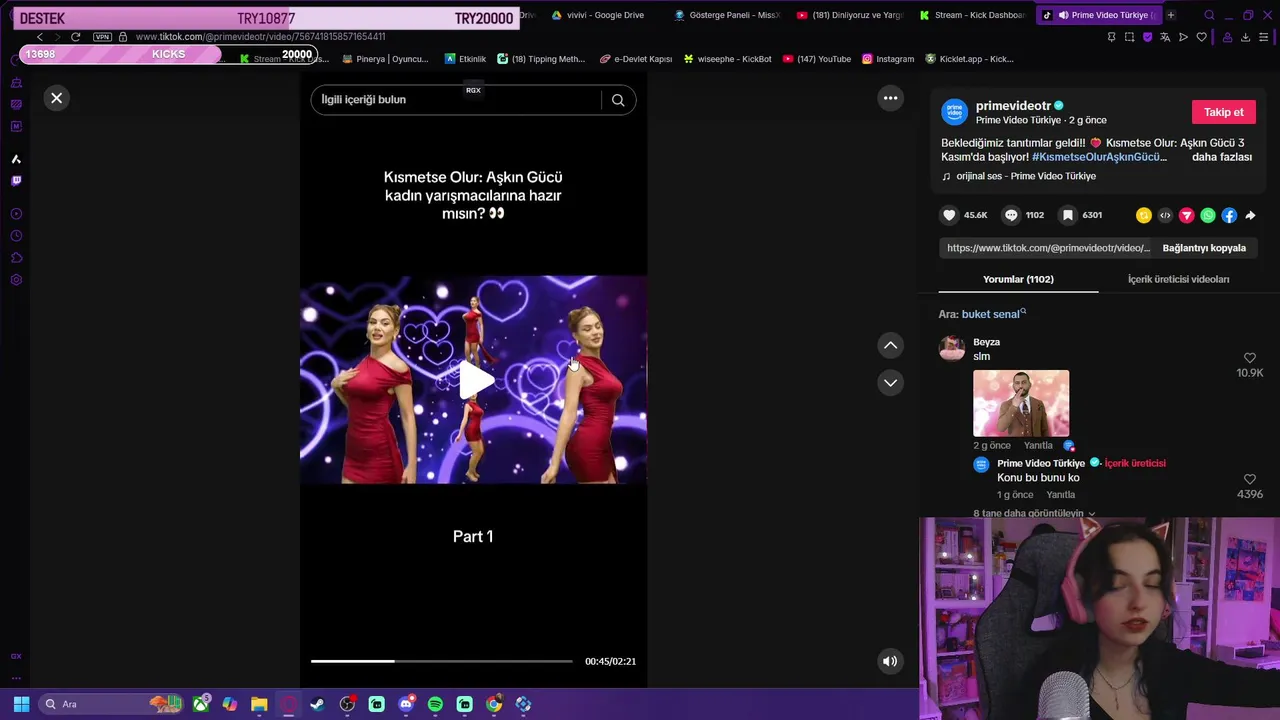The height and width of the screenshot is (720, 1280).
Task: Share video to Facebook
Action: (1229, 215)
